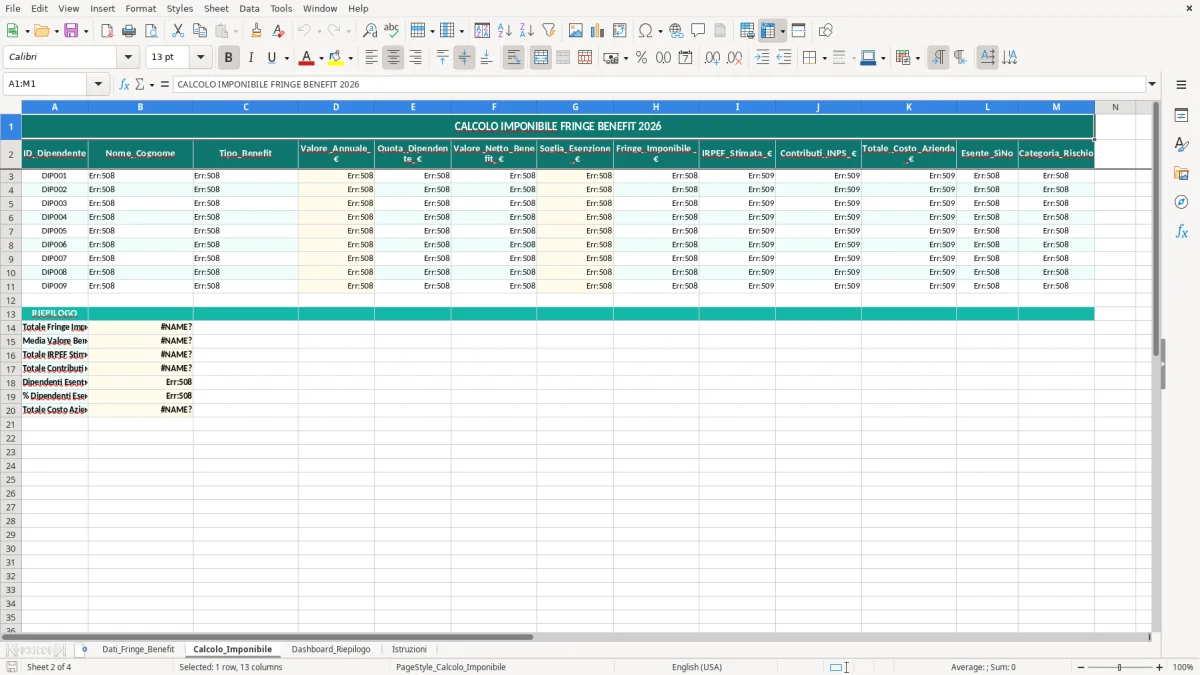Expand Font Color dropdown arrow
The width and height of the screenshot is (1200, 675).
click(321, 58)
